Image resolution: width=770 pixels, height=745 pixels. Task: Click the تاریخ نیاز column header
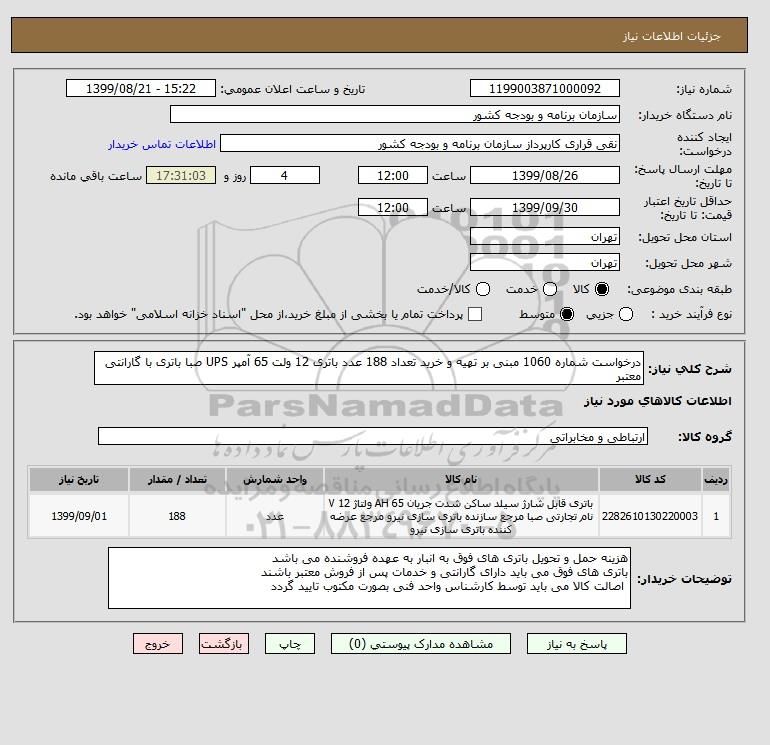point(79,479)
